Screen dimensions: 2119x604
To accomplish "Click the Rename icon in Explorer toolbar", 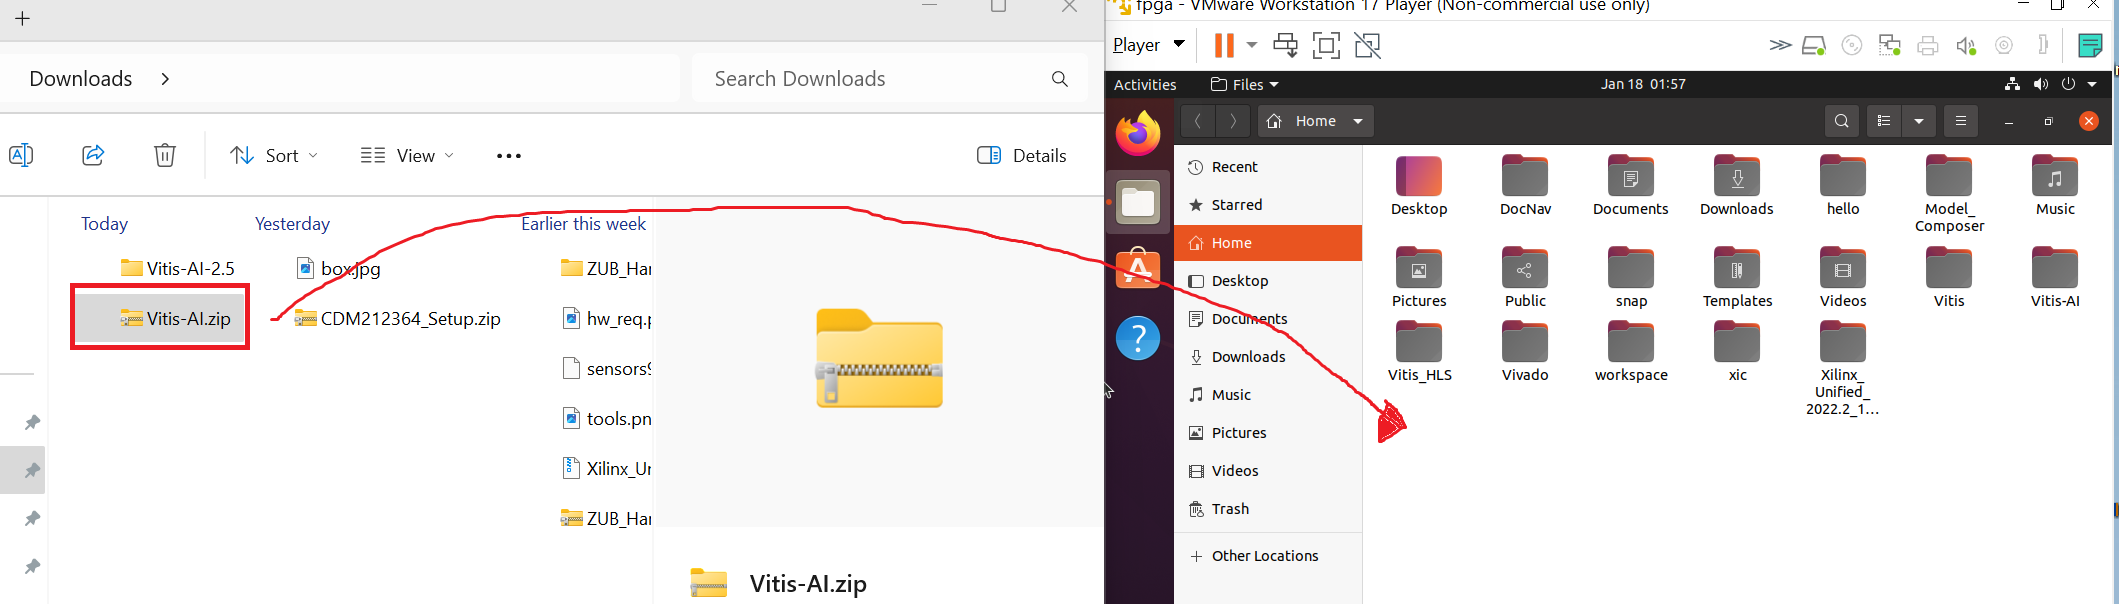I will point(21,155).
